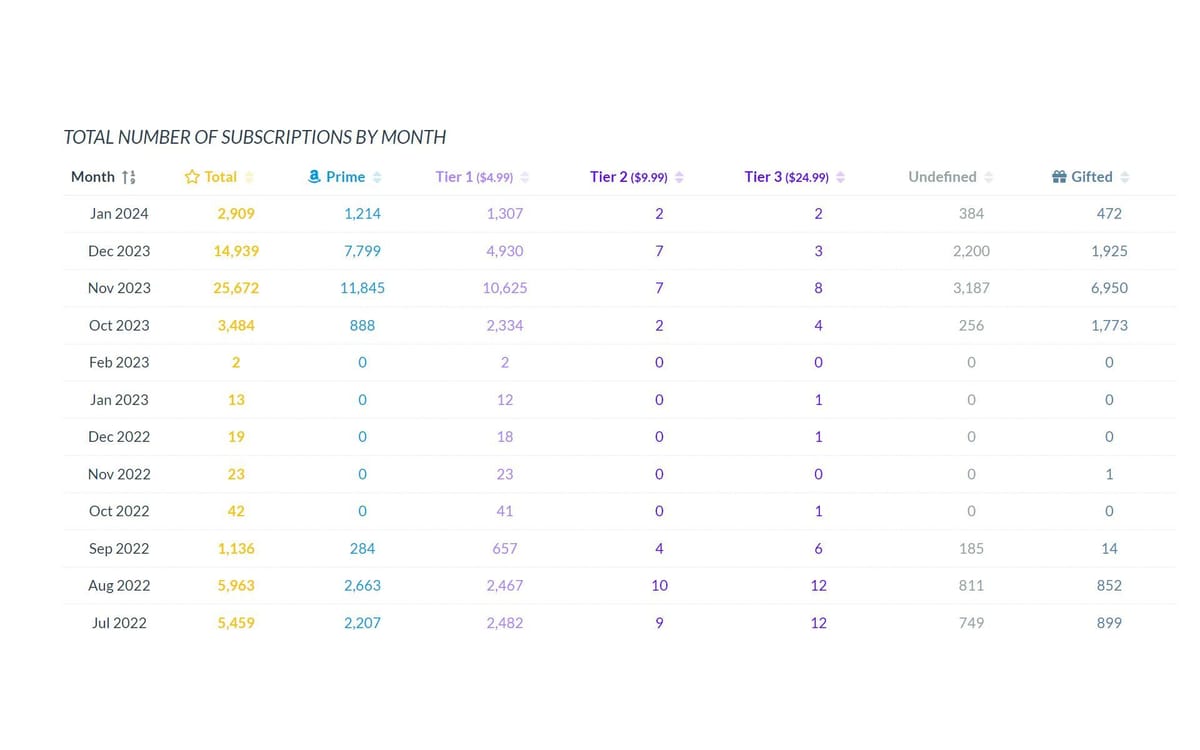1200x750 pixels.
Task: Sort Tier 3 column using arrow icon
Action: (x=840, y=177)
